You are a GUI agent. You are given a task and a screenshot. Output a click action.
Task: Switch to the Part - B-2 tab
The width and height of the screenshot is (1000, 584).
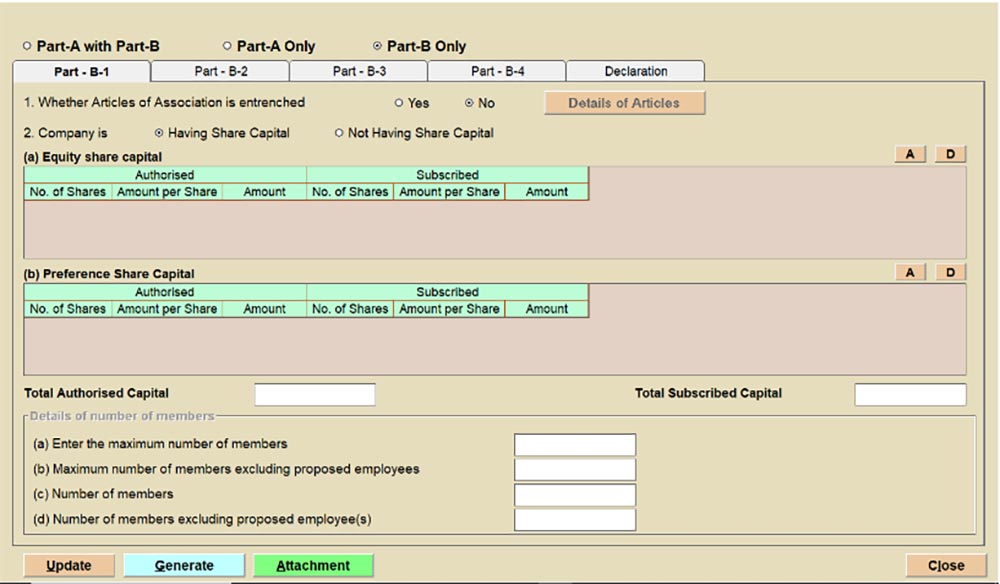point(220,72)
